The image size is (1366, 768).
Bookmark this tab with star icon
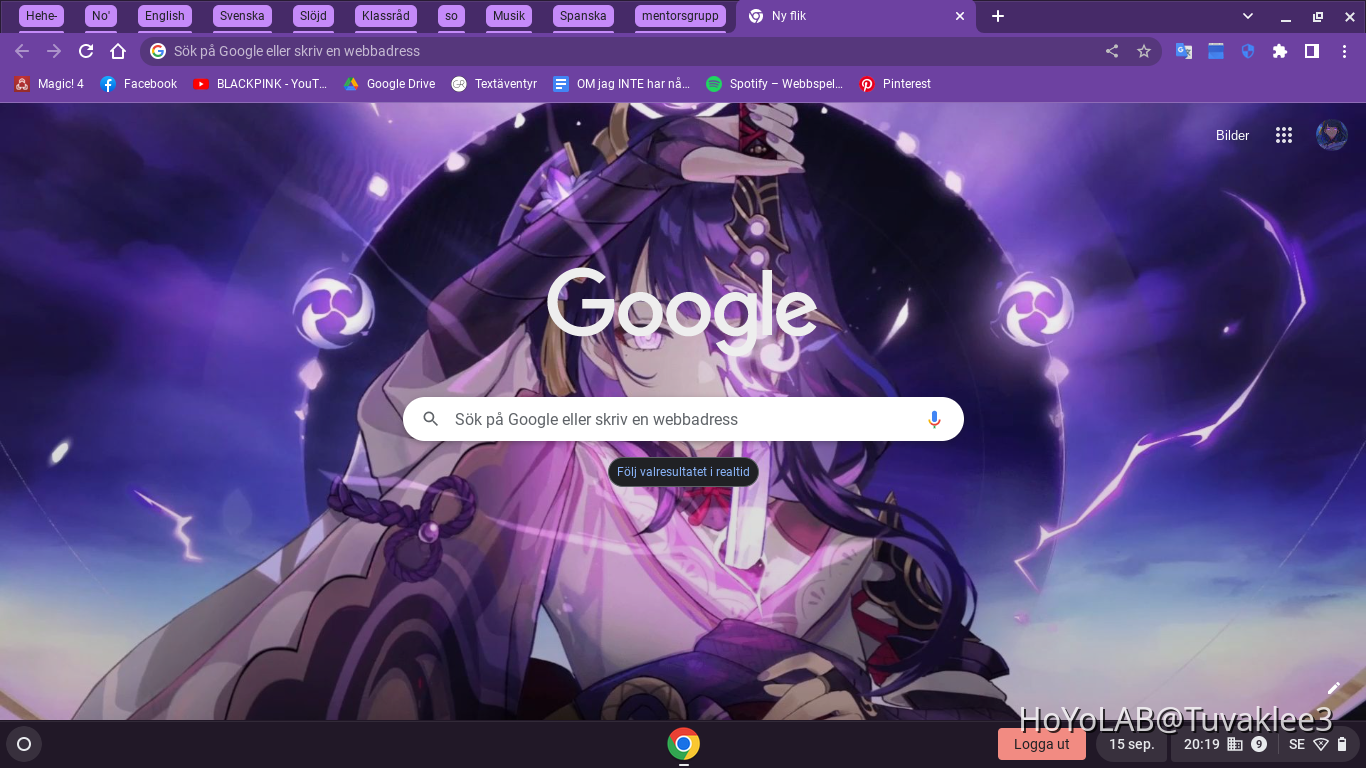click(1144, 51)
